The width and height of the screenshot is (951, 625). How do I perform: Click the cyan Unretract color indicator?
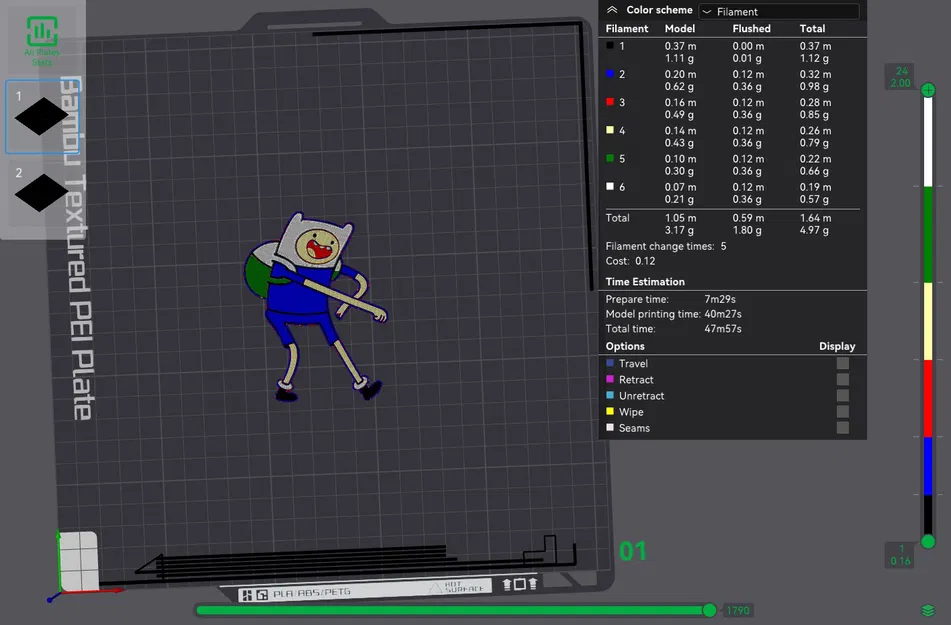click(x=610, y=395)
